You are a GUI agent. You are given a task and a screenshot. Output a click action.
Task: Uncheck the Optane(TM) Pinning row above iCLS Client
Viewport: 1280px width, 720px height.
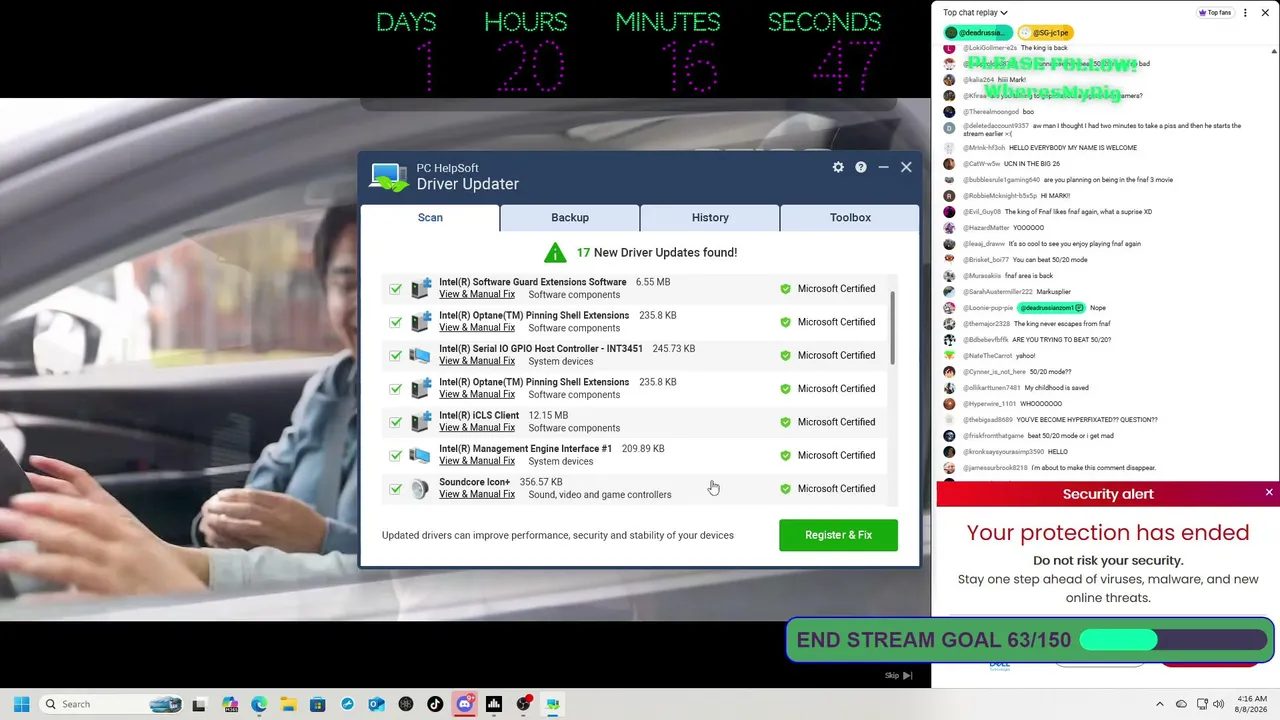coord(396,389)
